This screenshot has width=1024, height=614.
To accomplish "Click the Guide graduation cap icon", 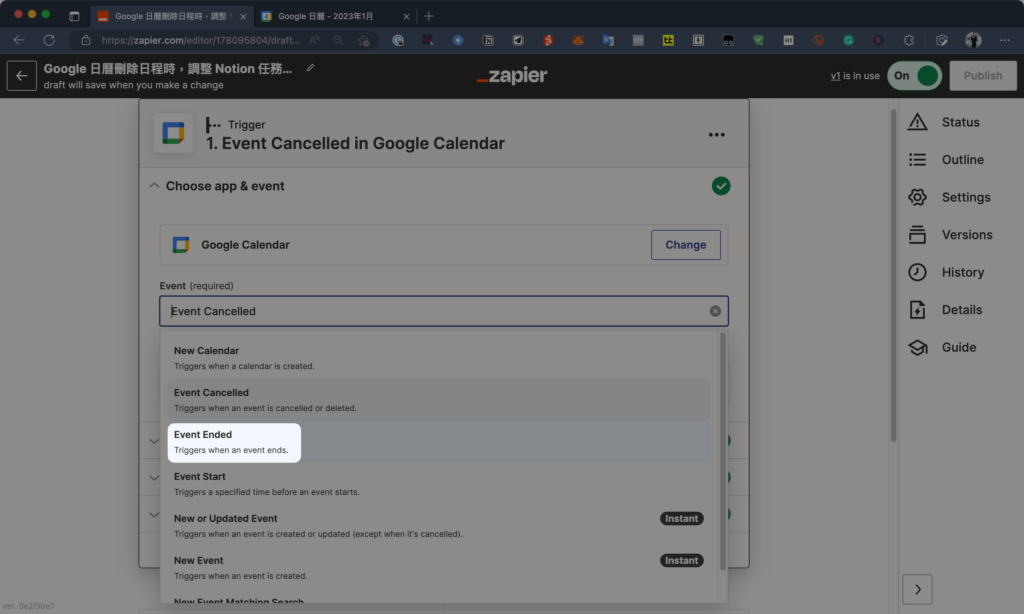I will point(917,347).
